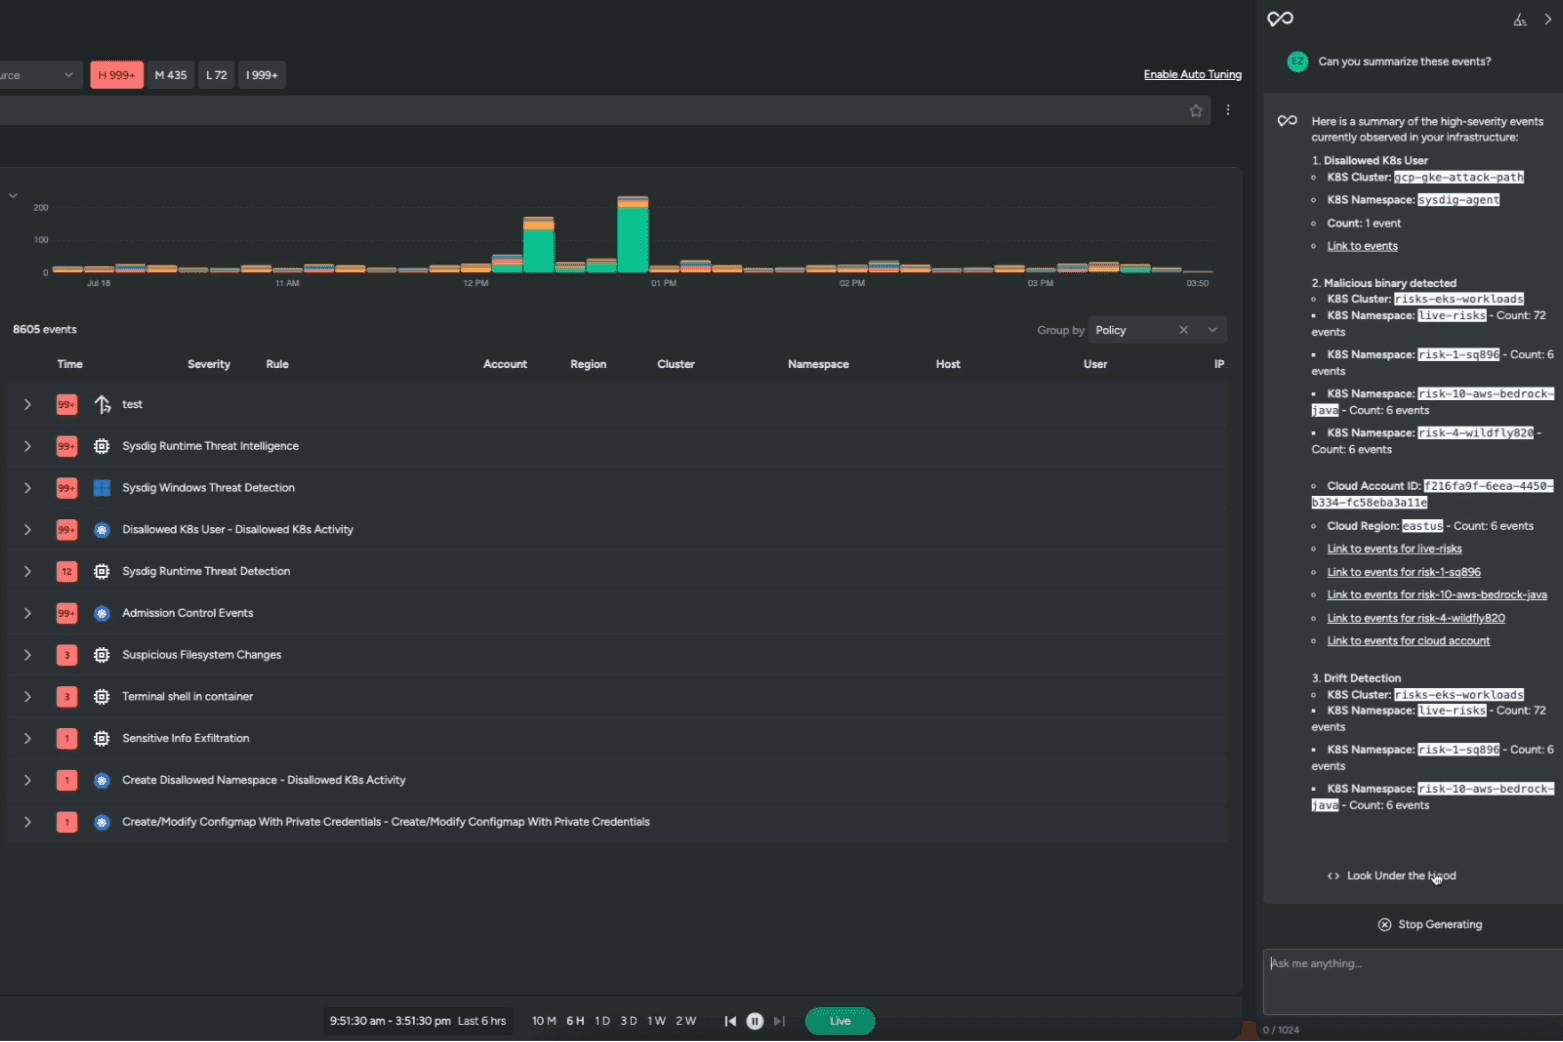The width and height of the screenshot is (1563, 1042).
Task: Open Look Under the Hood
Action: 1391,876
